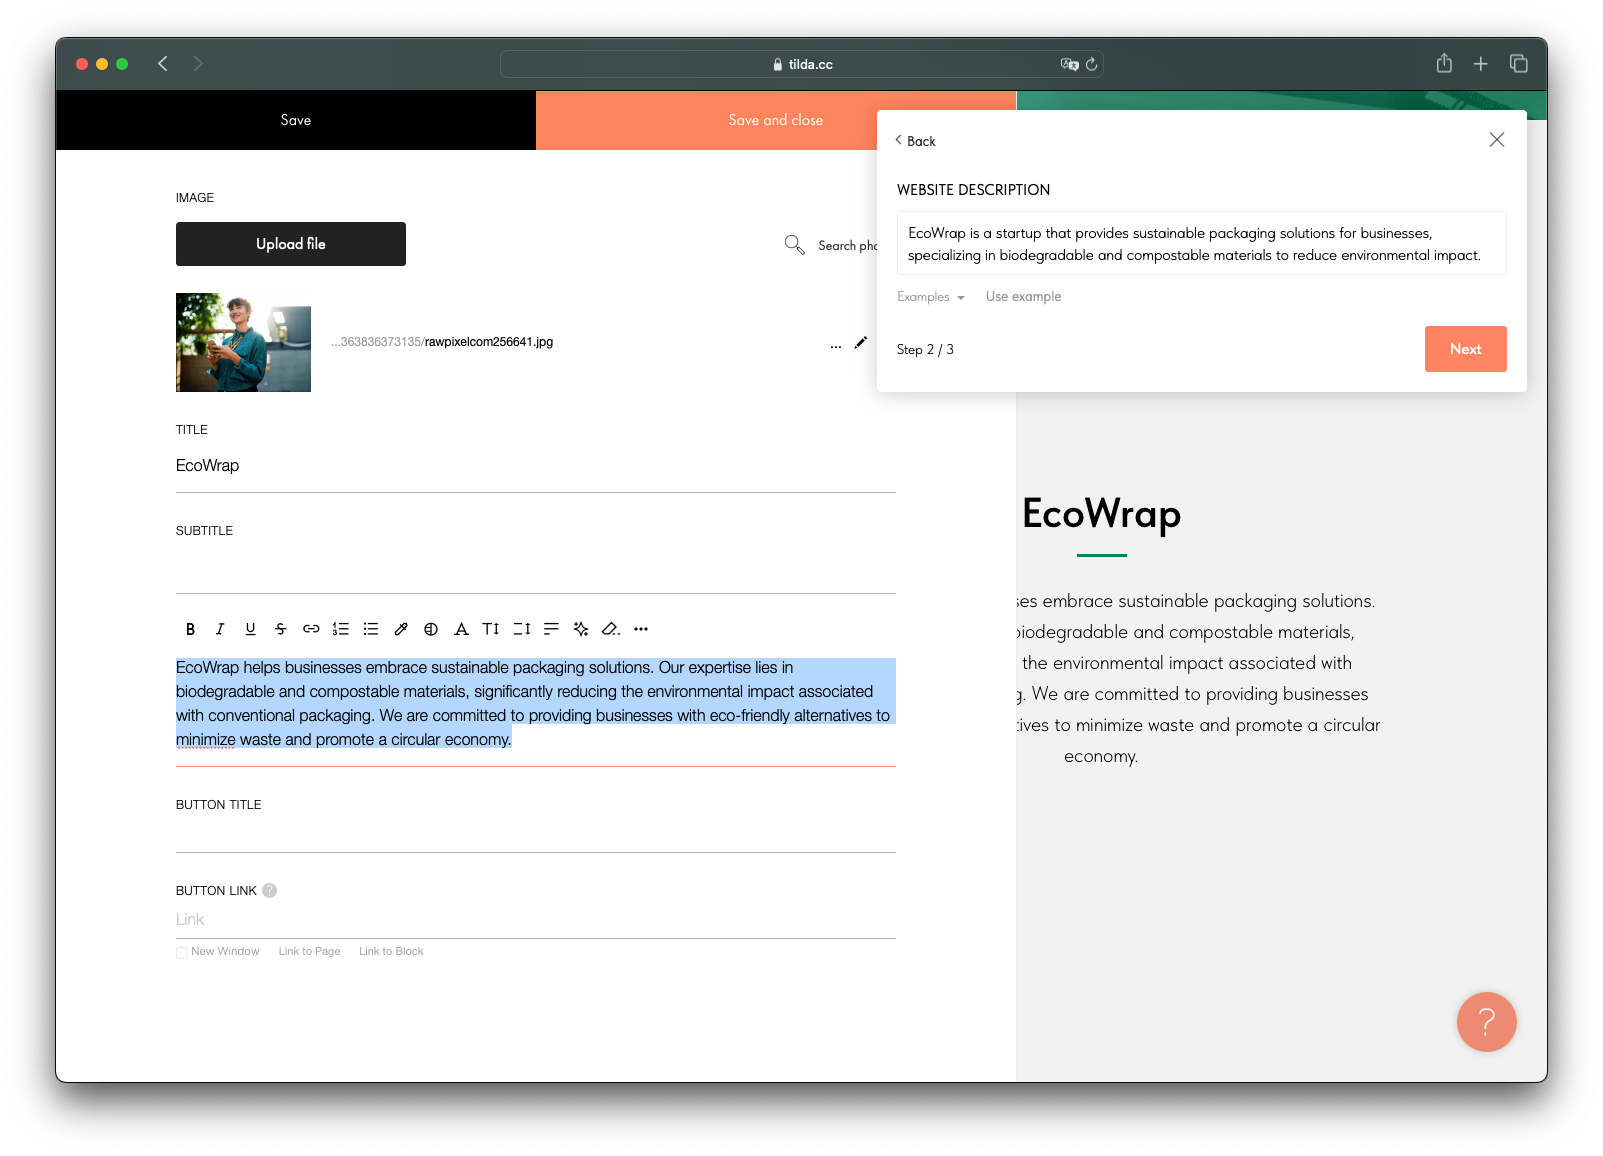Enable the New Window checkbox
The width and height of the screenshot is (1603, 1156).
pos(182,952)
